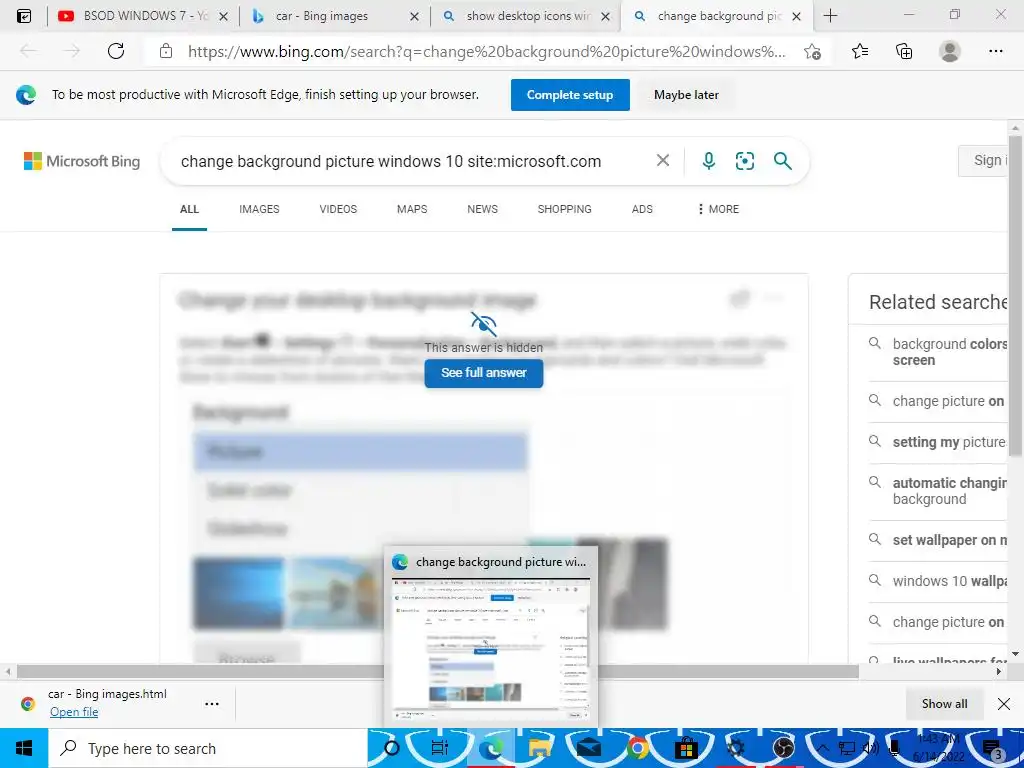This screenshot has width=1024, height=768.
Task: Click Open file download link
Action: (x=74, y=712)
